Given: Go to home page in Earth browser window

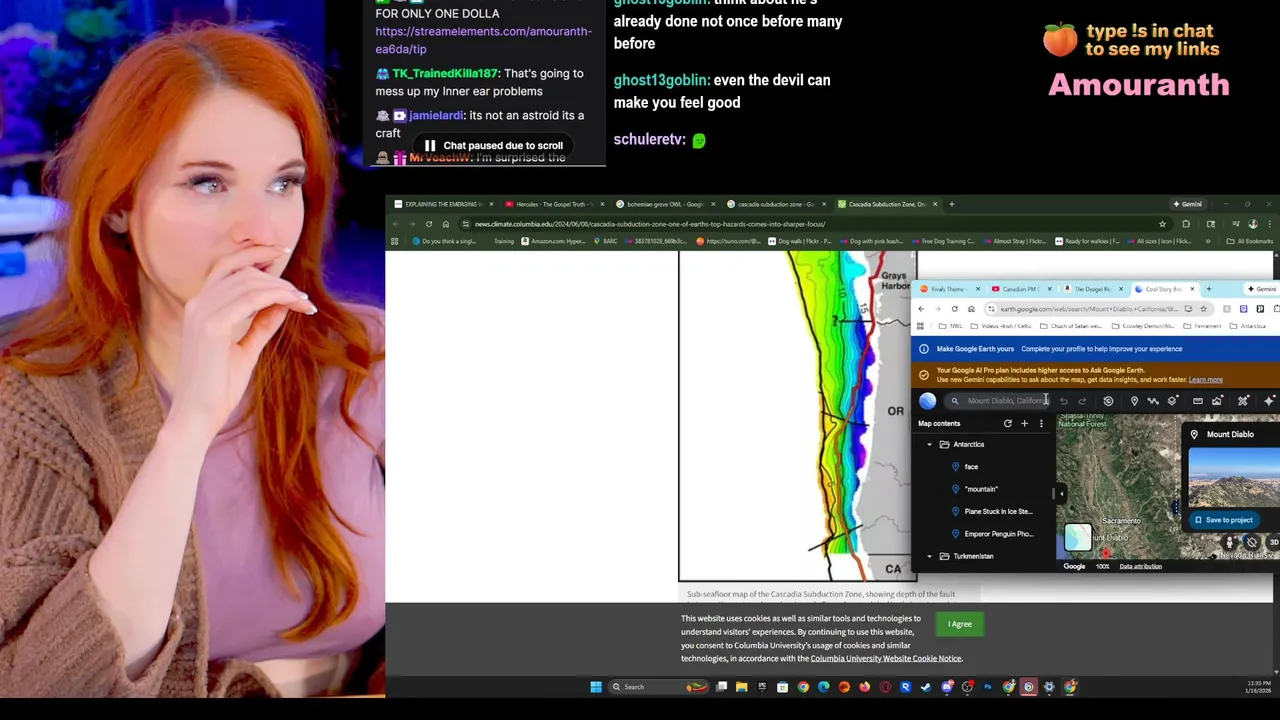Looking at the screenshot, I should tap(971, 309).
